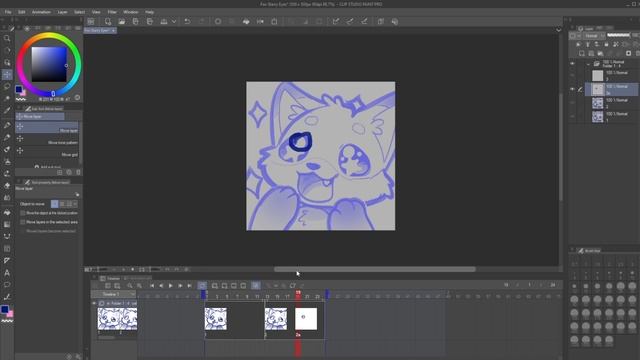Toggle visibility of layer 1
Screen dimensions: 640x360
572,117
